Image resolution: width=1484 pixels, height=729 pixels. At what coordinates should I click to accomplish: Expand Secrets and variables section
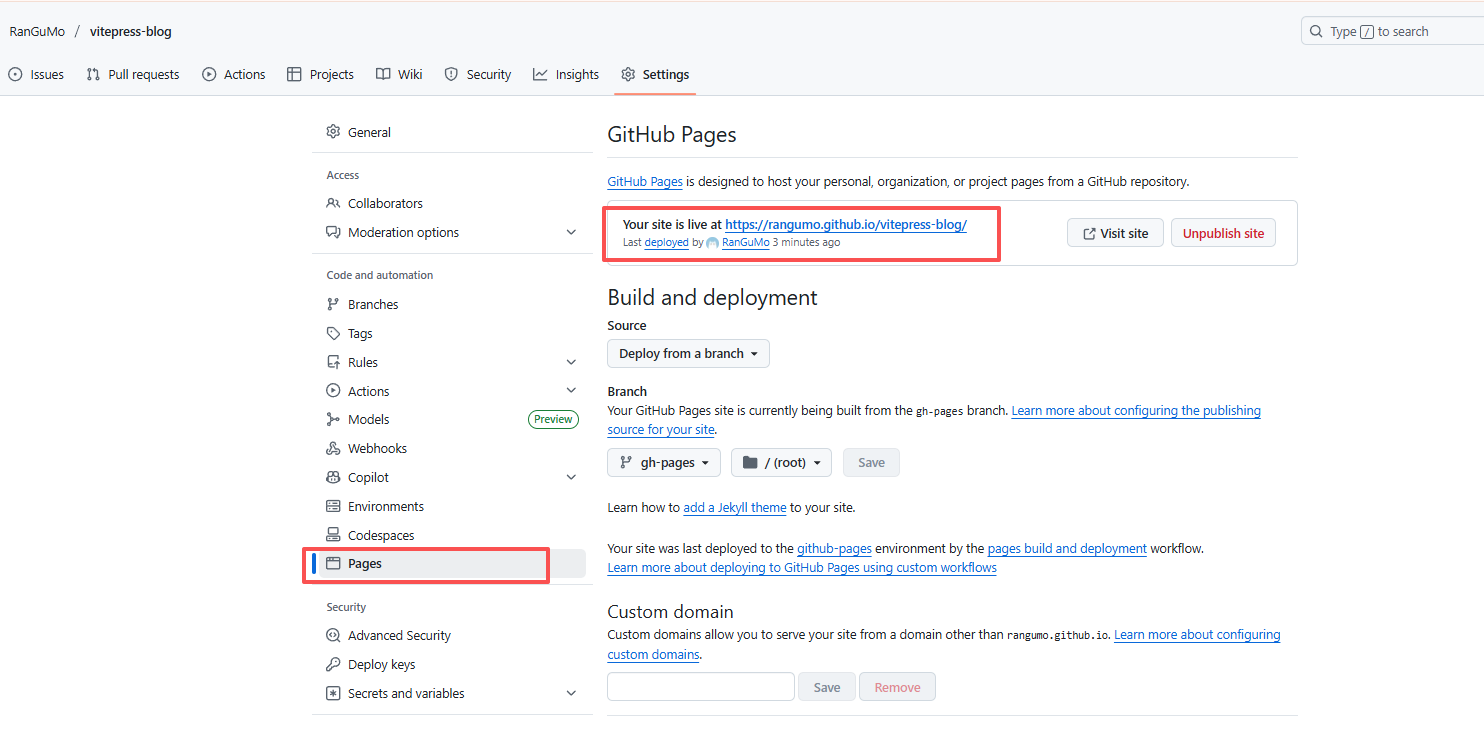tap(571, 693)
